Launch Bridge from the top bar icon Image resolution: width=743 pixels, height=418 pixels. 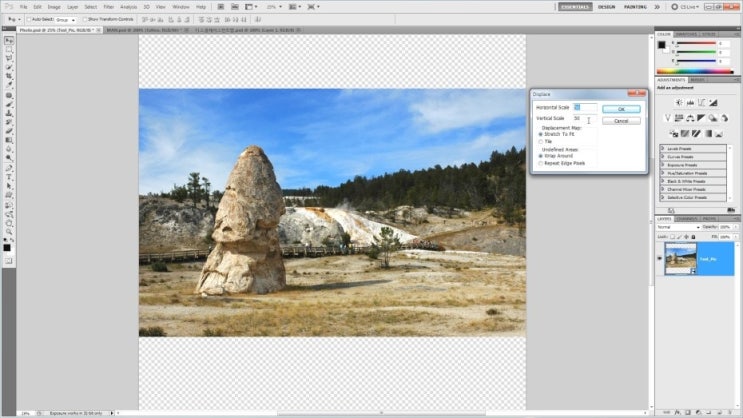pos(221,7)
